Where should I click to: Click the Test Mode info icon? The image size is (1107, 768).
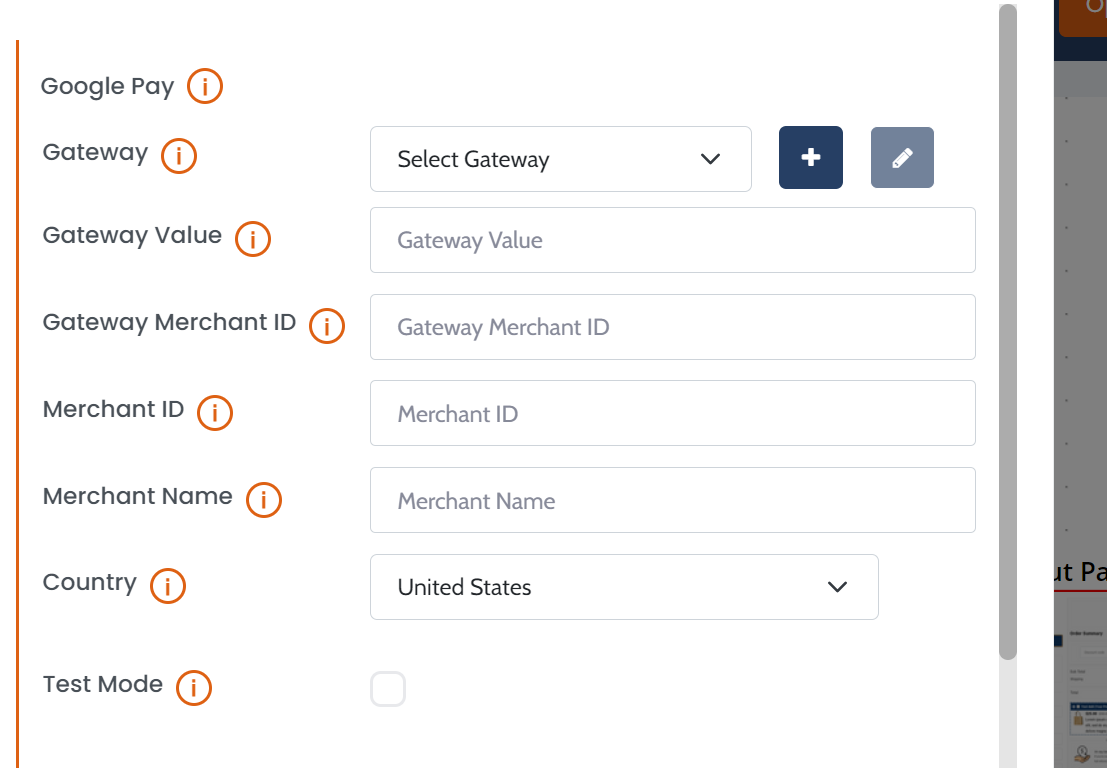click(x=194, y=687)
